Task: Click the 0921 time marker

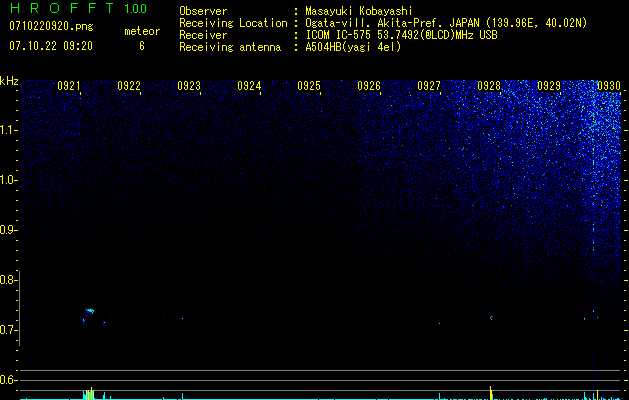Action: [69, 86]
